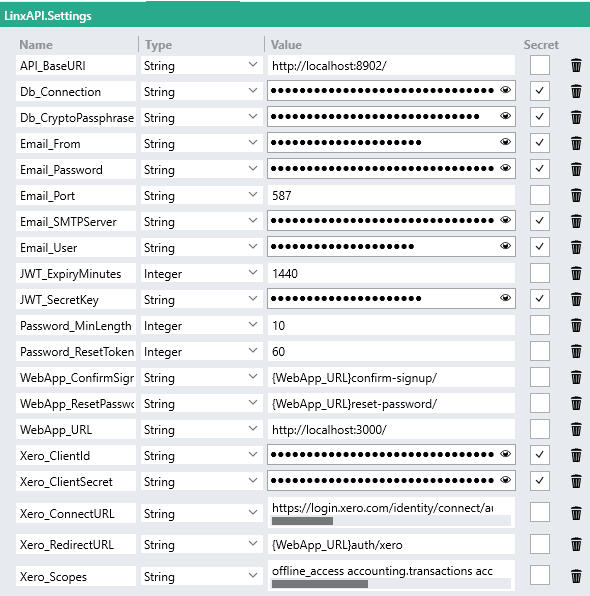This screenshot has height=596, width=590.
Task: Delete the Email_Password setting row
Action: (576, 169)
